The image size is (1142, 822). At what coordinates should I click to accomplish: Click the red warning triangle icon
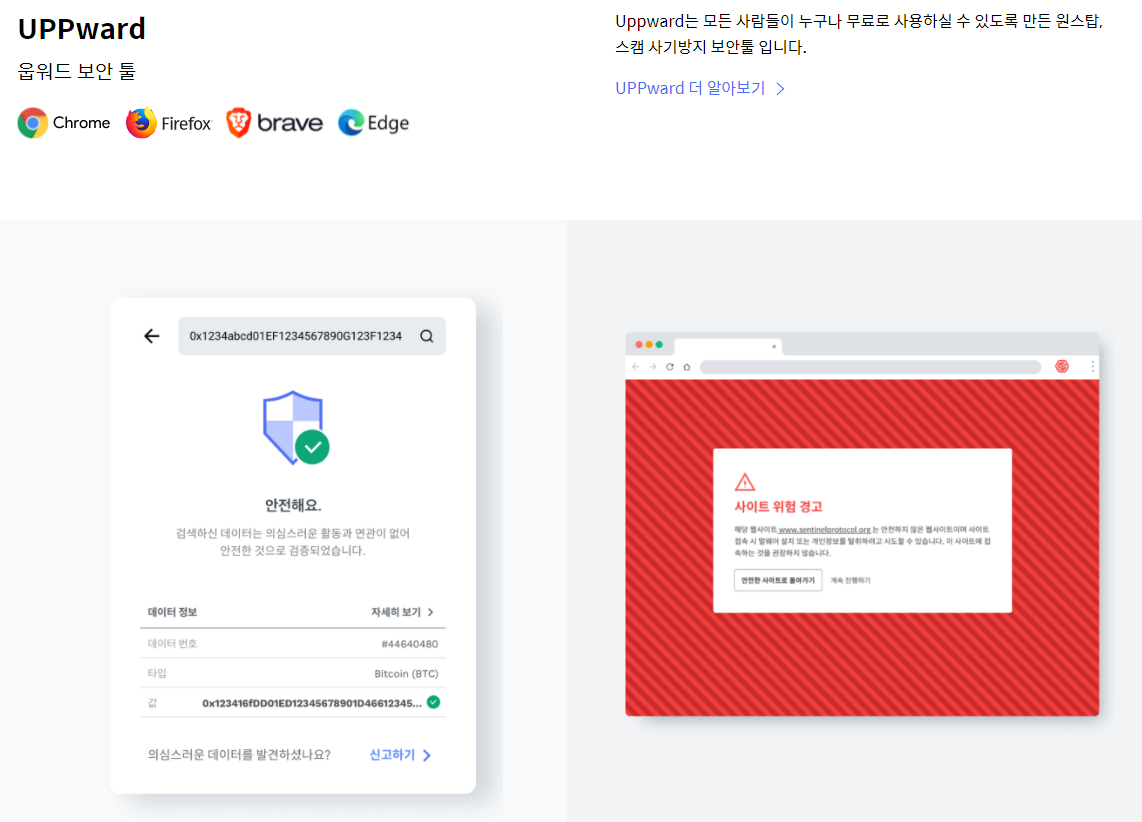(744, 482)
